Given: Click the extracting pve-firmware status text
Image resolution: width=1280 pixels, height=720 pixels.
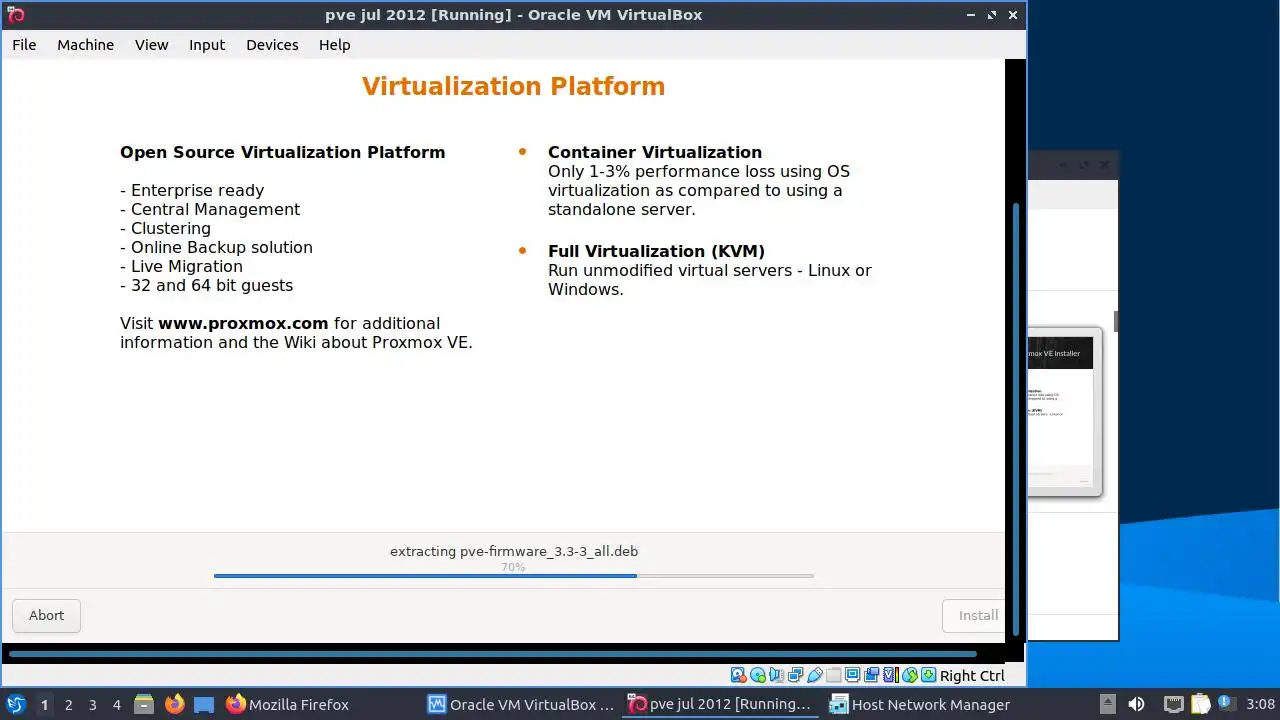Looking at the screenshot, I should tap(514, 551).
